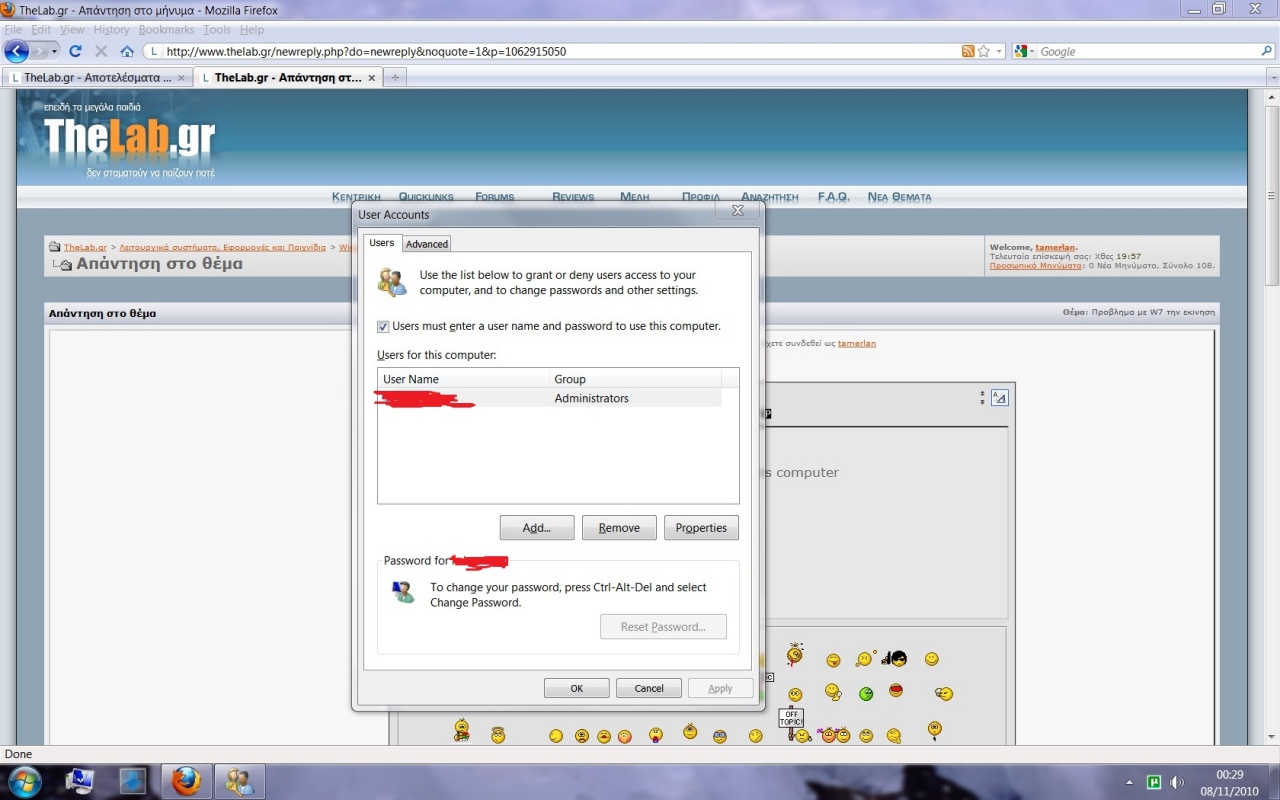Open the View menu
The height and width of the screenshot is (800, 1280).
tap(72, 30)
